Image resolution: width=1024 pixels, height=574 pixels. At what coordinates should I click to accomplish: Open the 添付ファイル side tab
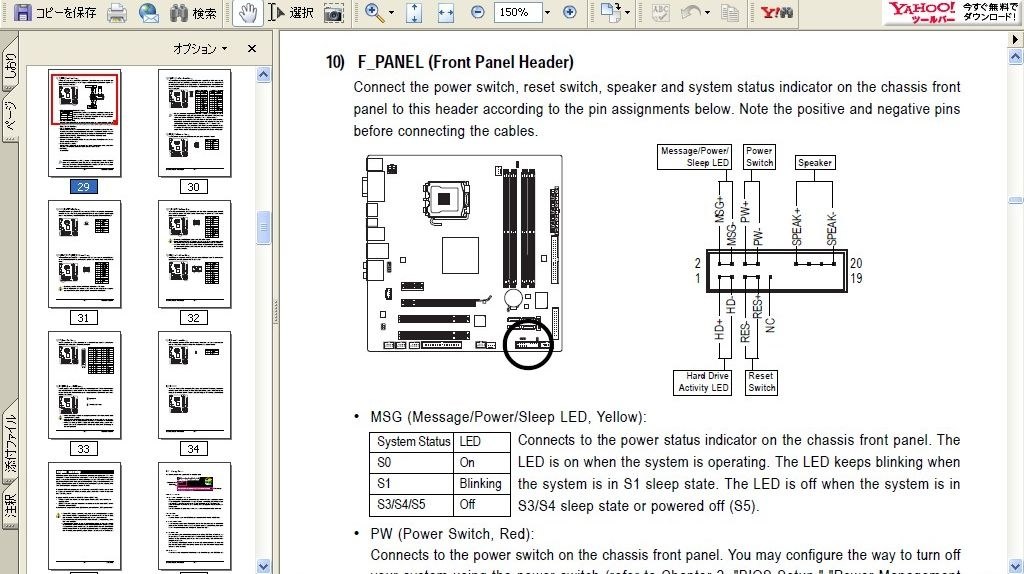pyautogui.click(x=9, y=444)
